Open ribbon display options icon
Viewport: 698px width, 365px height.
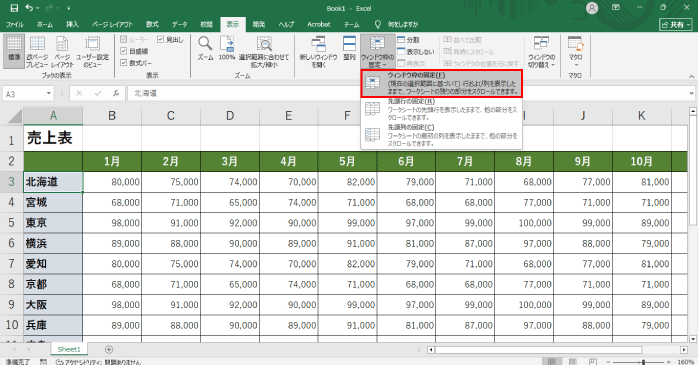616,8
